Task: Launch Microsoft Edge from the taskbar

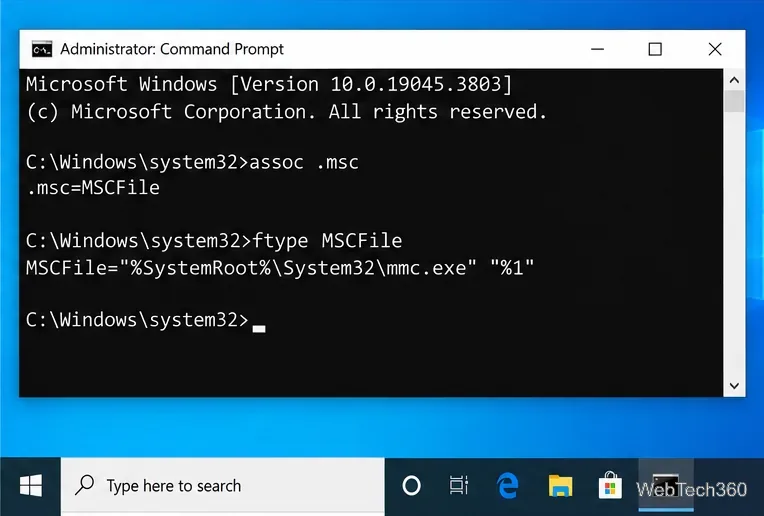Action: point(508,486)
